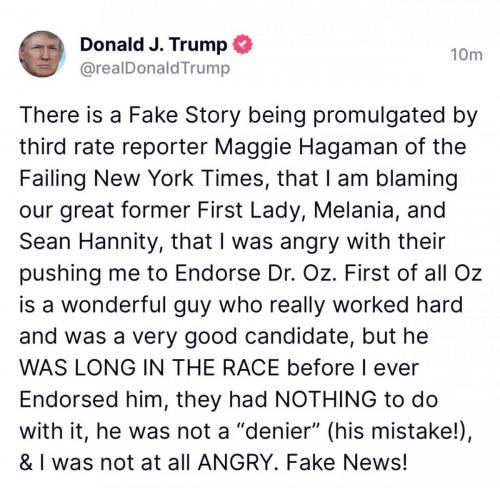Click the phrase "wonderful guy" in the post

coord(137,306)
